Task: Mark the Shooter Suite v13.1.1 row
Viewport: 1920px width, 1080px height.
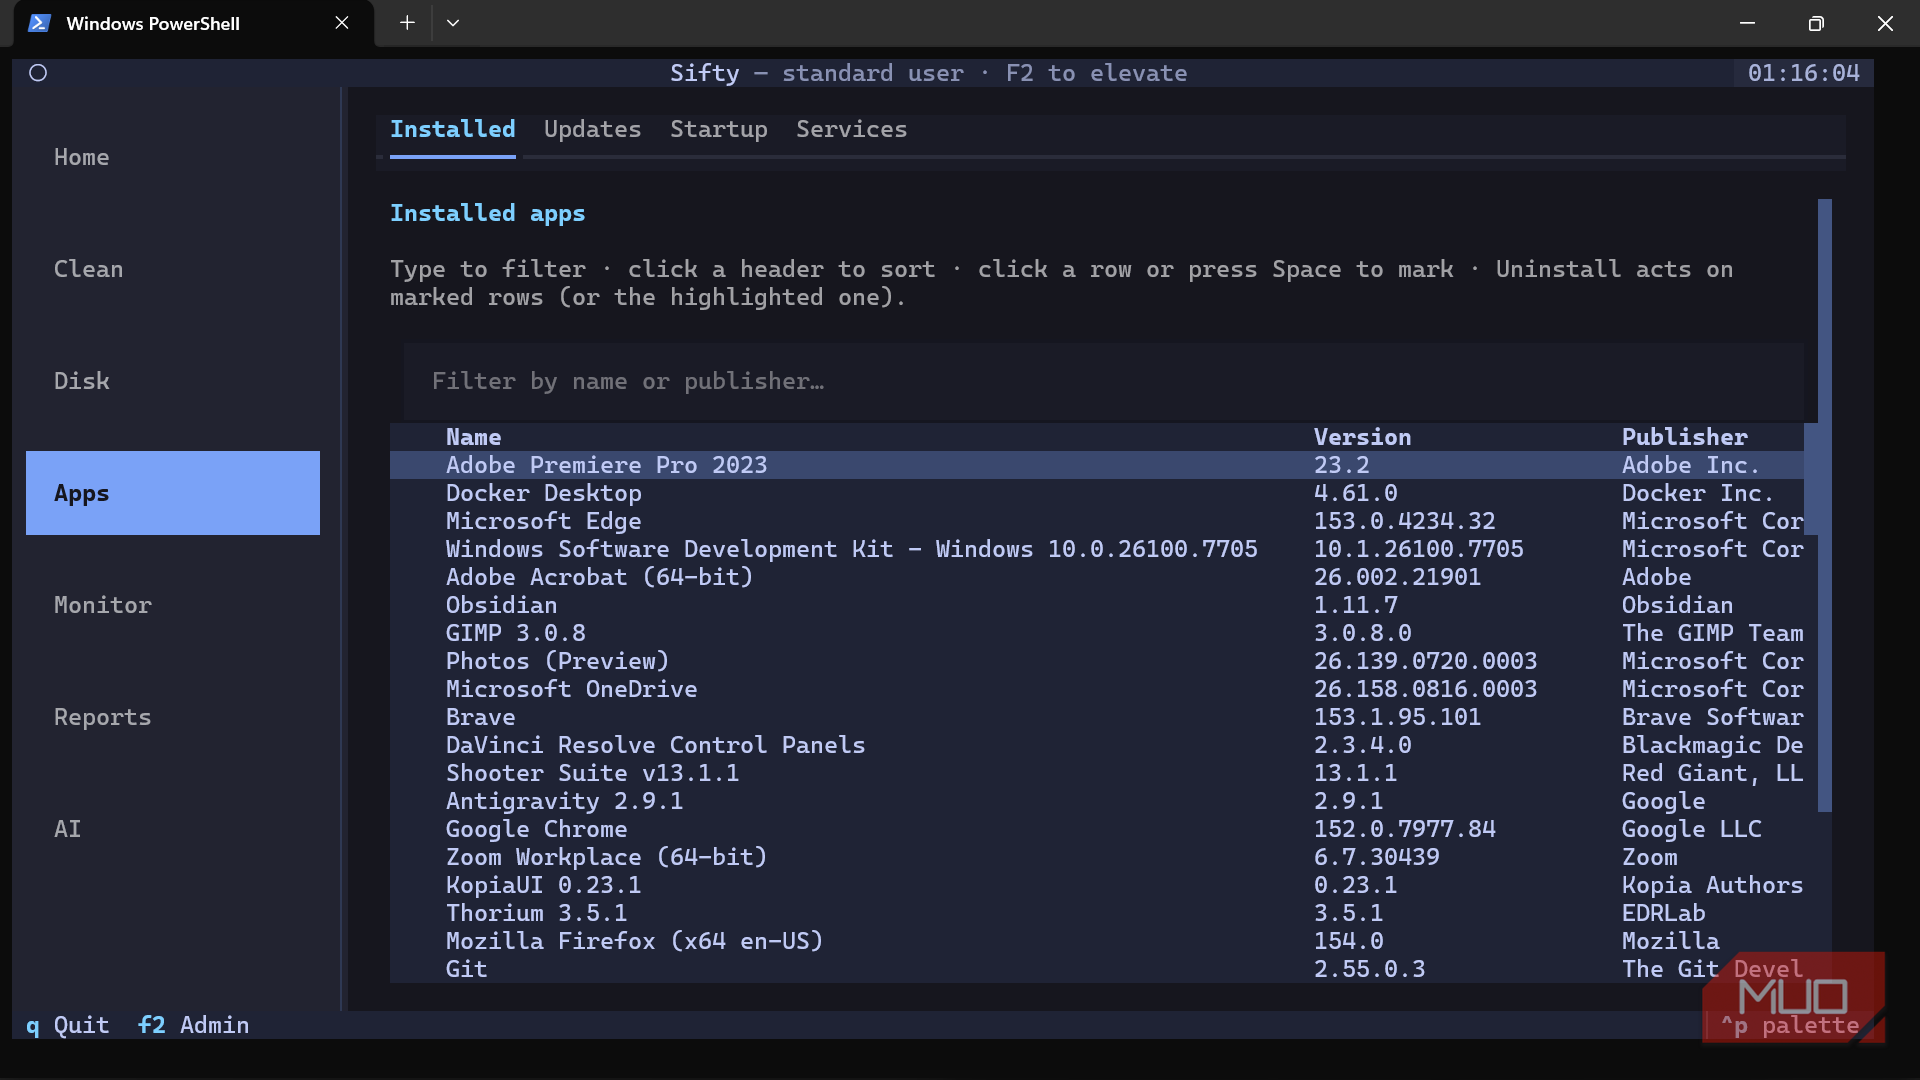Action: tap(1097, 773)
